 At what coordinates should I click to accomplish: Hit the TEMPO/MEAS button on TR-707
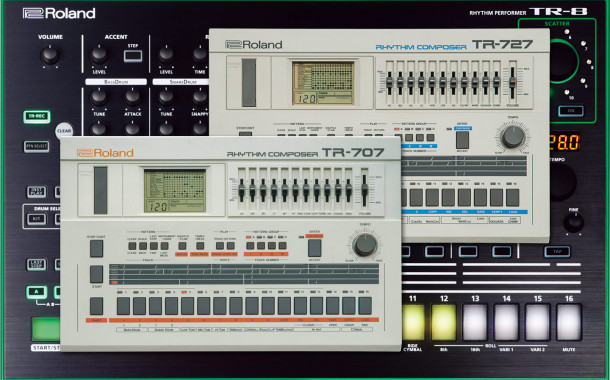[200, 246]
